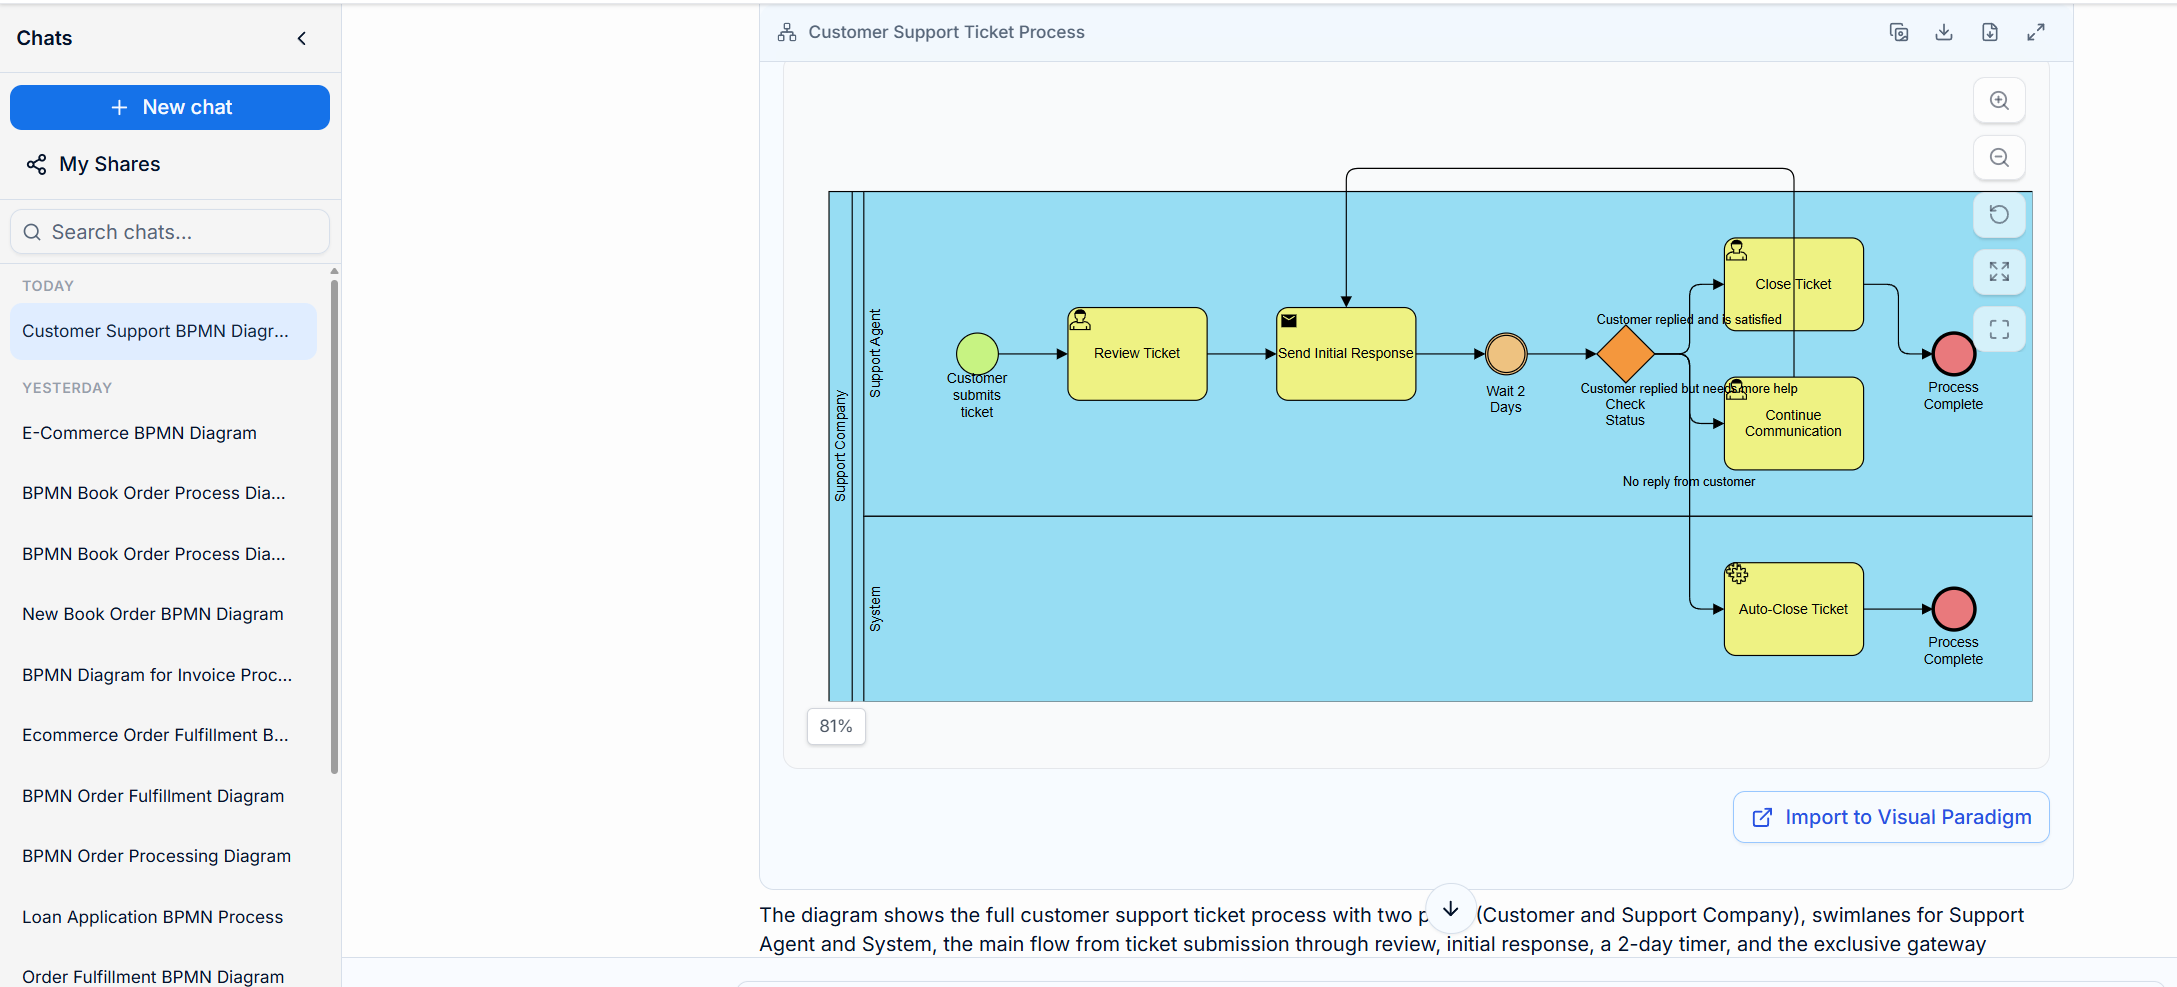Open Order Fulfillment BPMN Diagram chat

coord(153,976)
